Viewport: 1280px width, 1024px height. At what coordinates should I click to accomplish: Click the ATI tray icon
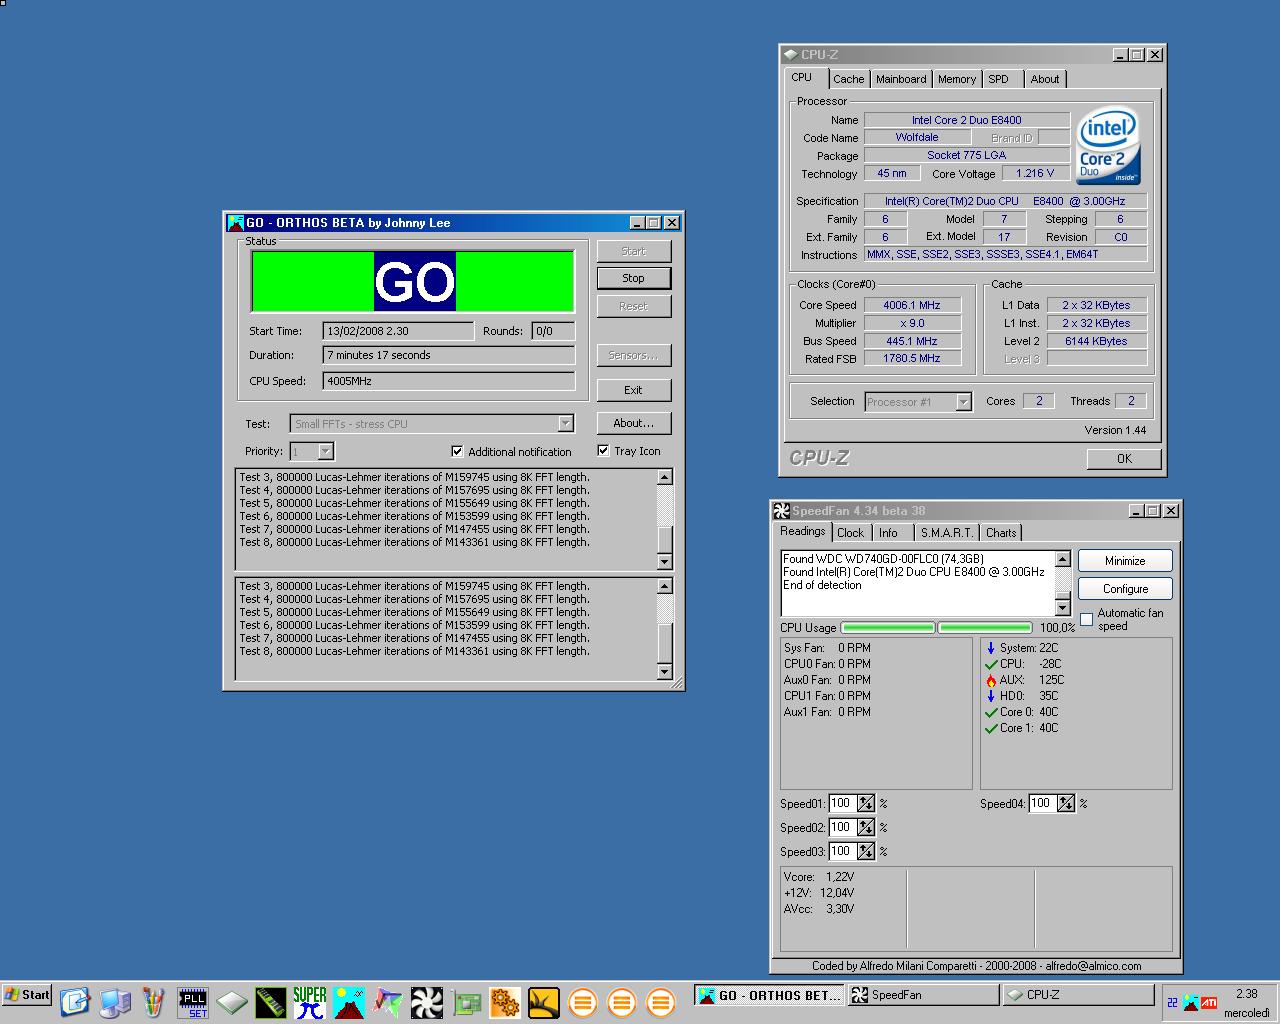click(1209, 1002)
